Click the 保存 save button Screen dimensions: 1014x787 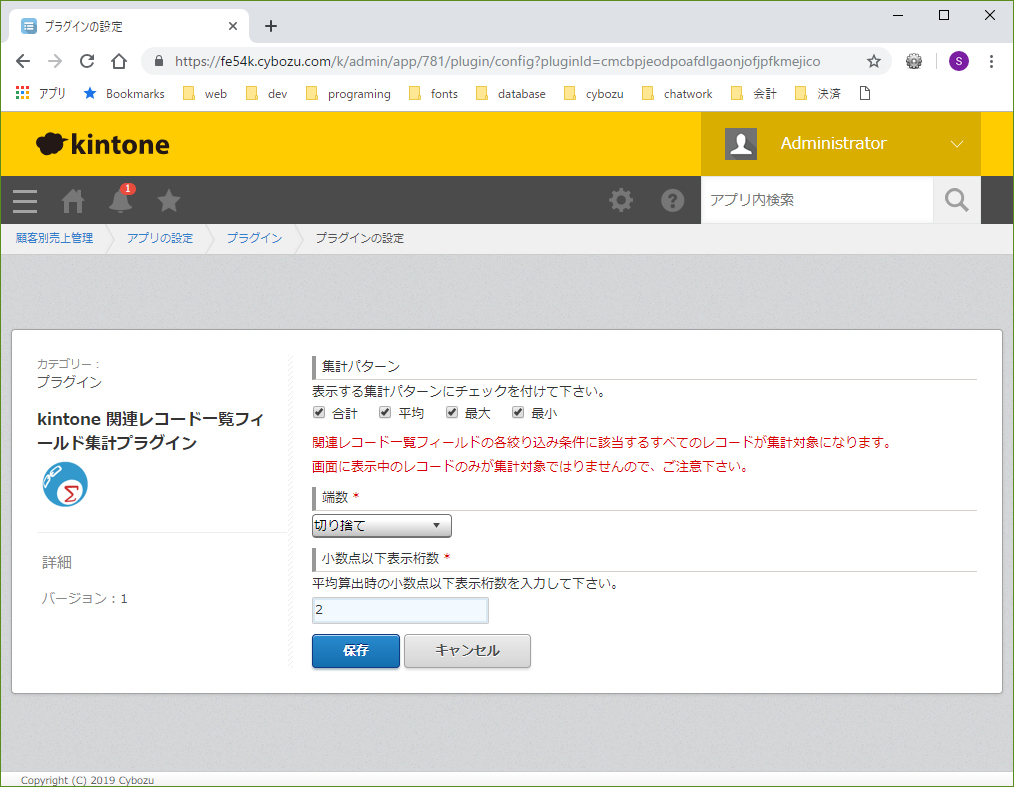tap(356, 651)
